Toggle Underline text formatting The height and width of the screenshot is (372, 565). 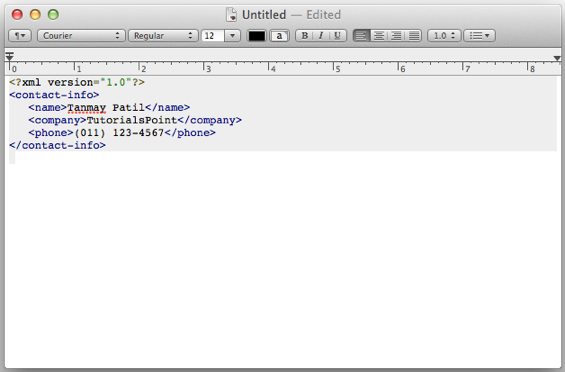(338, 36)
